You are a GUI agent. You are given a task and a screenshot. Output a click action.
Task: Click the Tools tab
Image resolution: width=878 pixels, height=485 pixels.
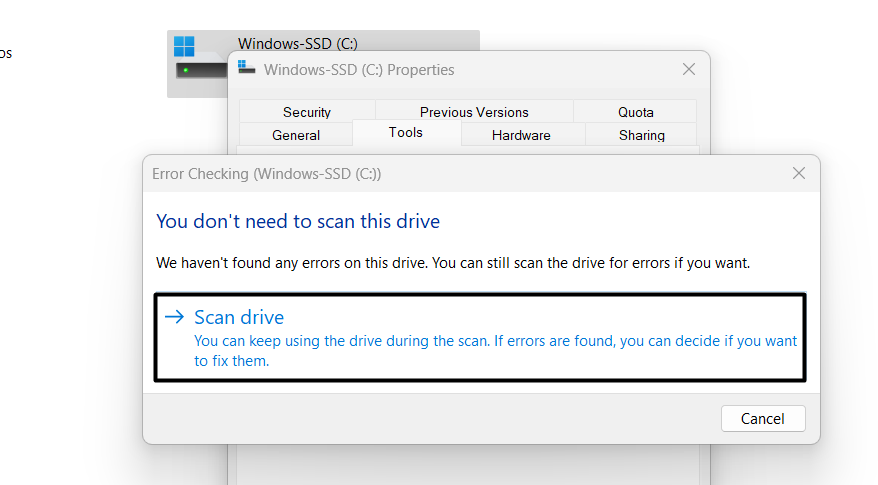pyautogui.click(x=406, y=133)
